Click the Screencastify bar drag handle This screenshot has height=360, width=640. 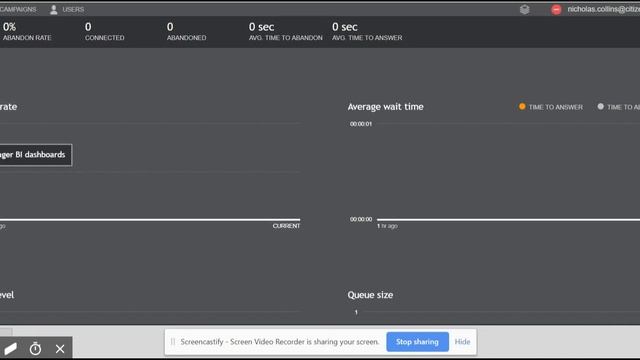[x=173, y=342]
